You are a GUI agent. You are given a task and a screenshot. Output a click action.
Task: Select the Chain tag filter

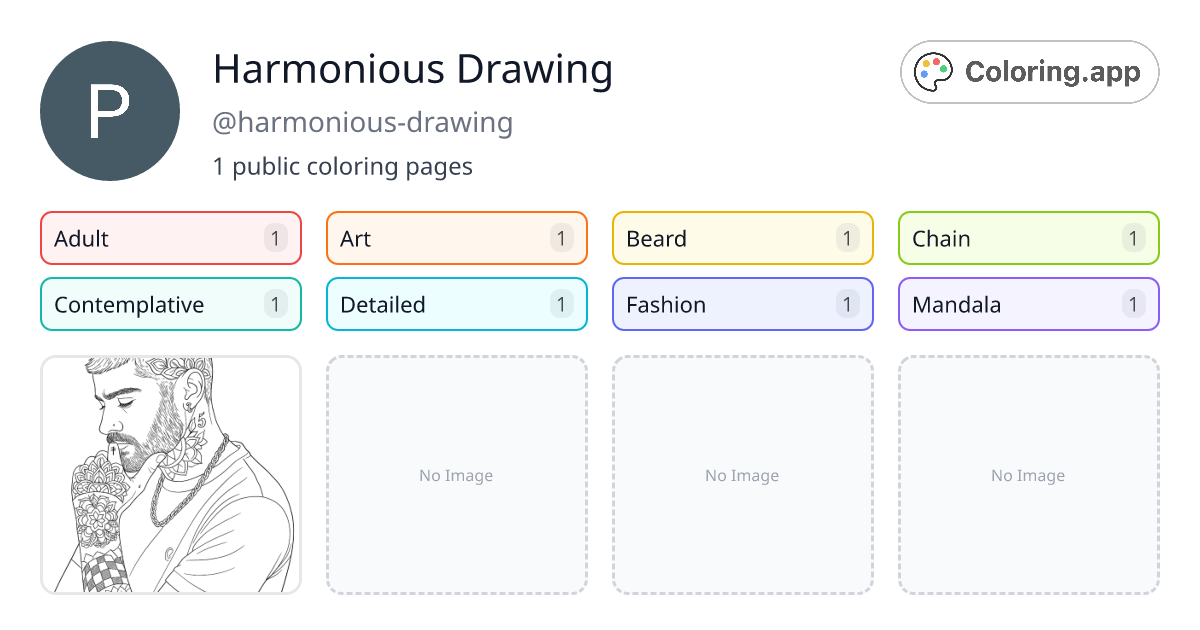[x=1028, y=238]
